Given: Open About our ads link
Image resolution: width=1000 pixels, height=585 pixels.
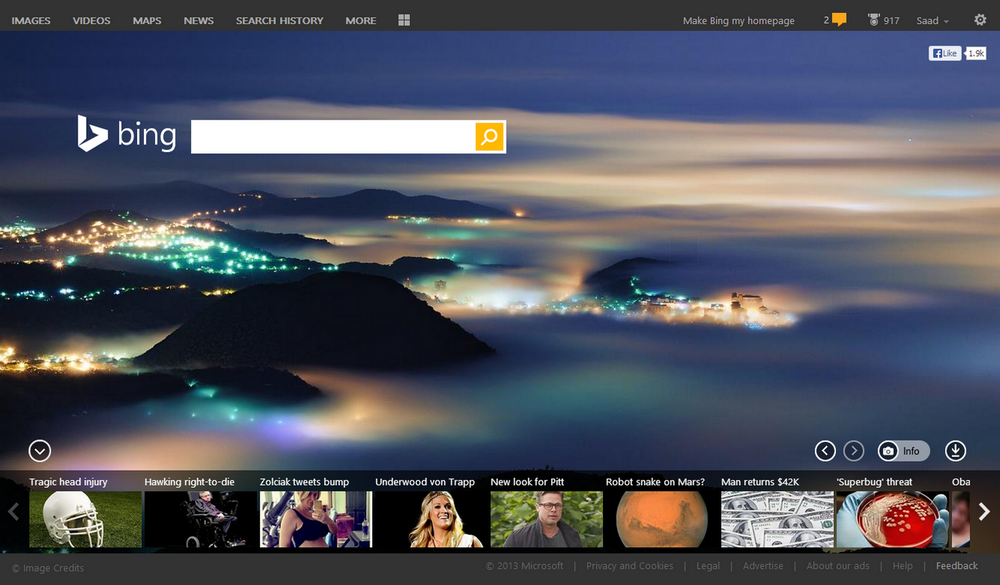Looking at the screenshot, I should (x=838, y=566).
